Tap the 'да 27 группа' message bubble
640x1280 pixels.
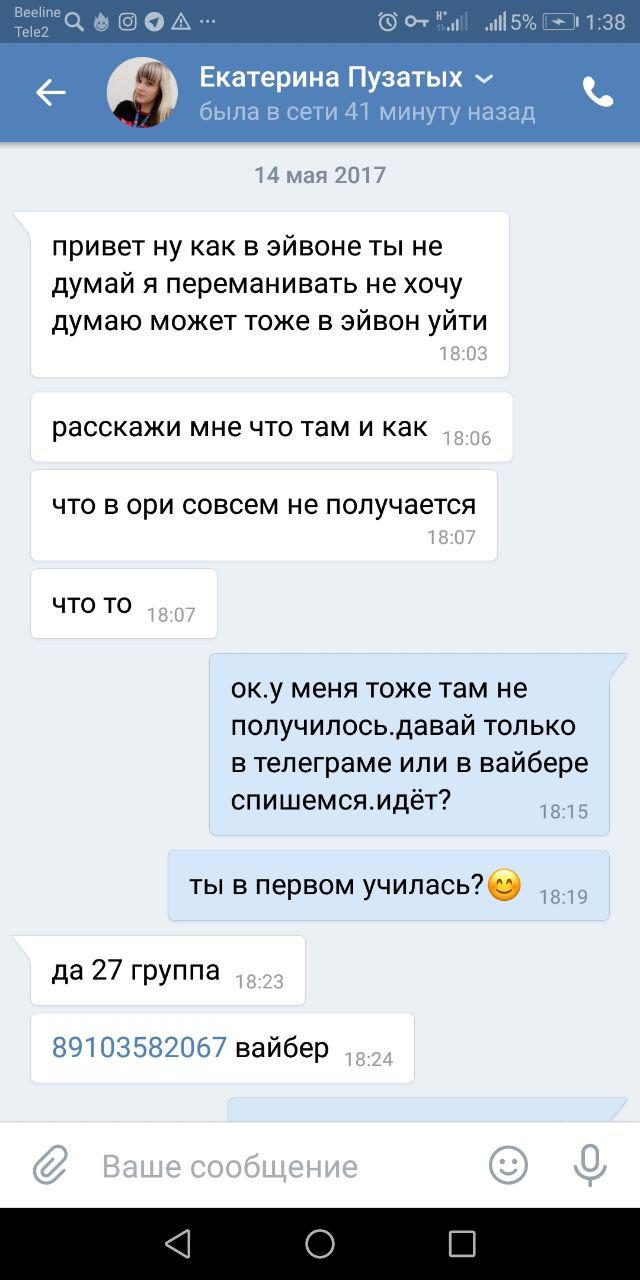point(168,970)
